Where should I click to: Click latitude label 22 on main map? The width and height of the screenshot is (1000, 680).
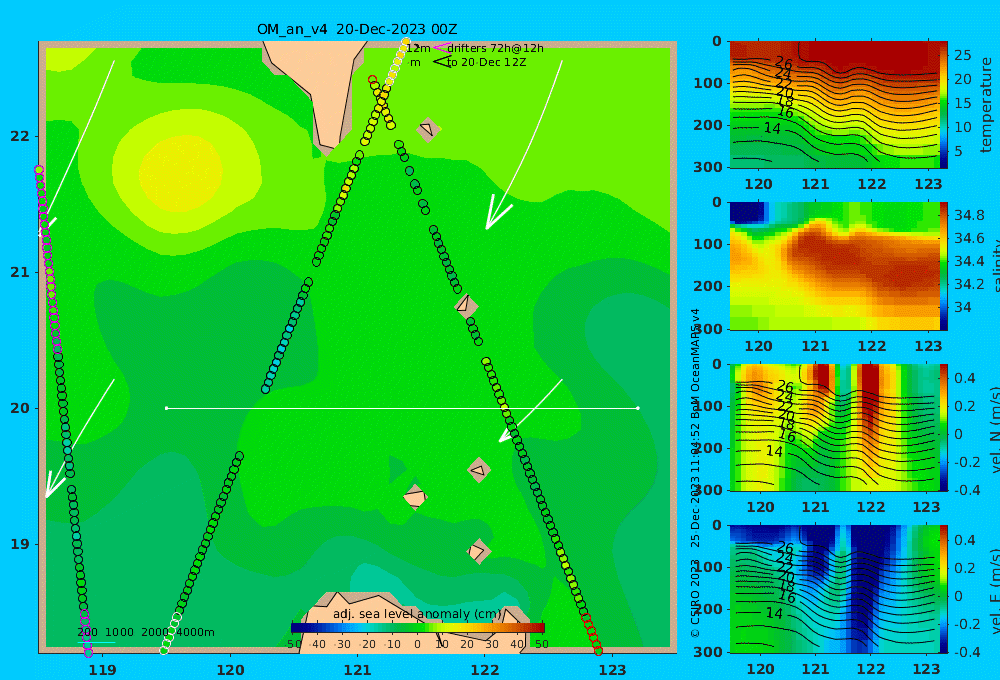[19, 136]
